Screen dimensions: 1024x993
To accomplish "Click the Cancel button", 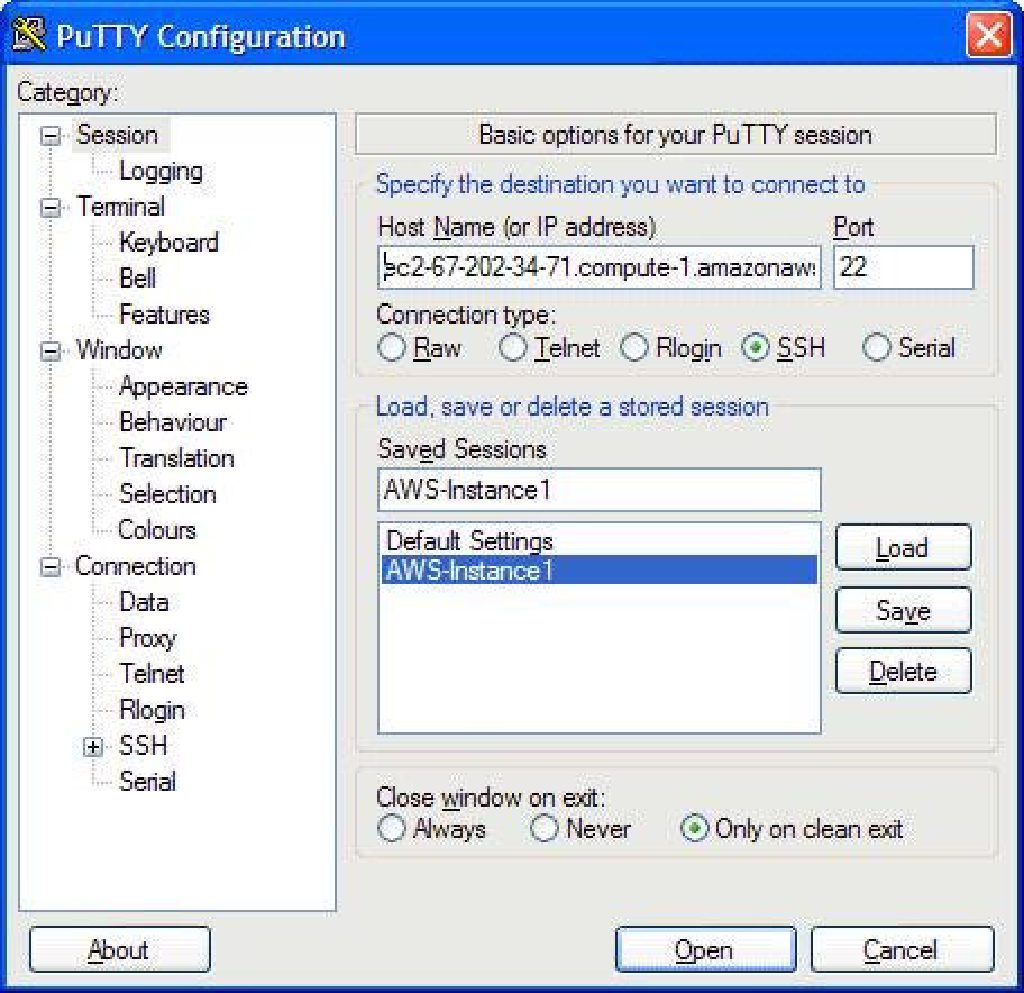I will (902, 950).
